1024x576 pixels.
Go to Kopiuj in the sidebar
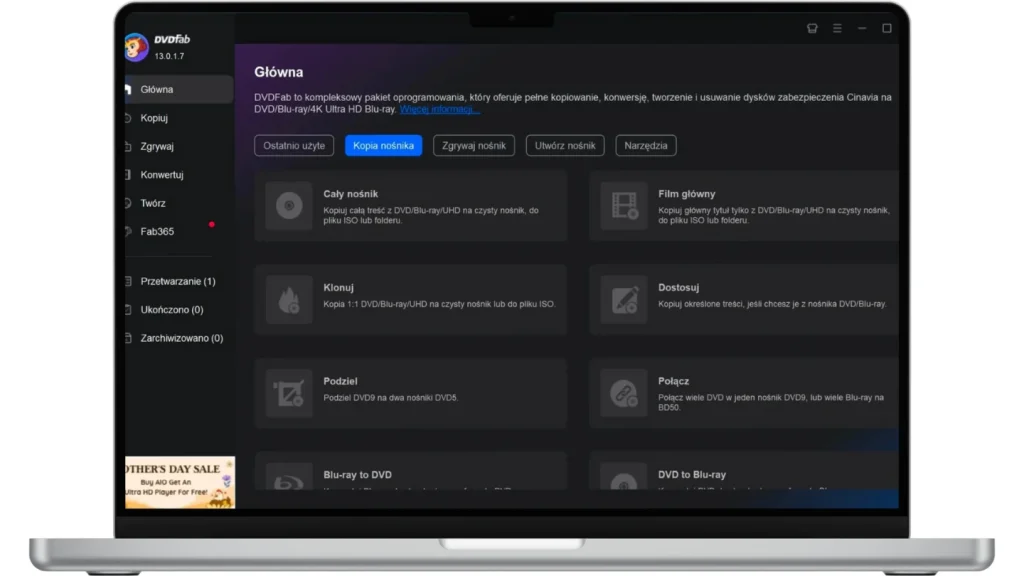154,118
